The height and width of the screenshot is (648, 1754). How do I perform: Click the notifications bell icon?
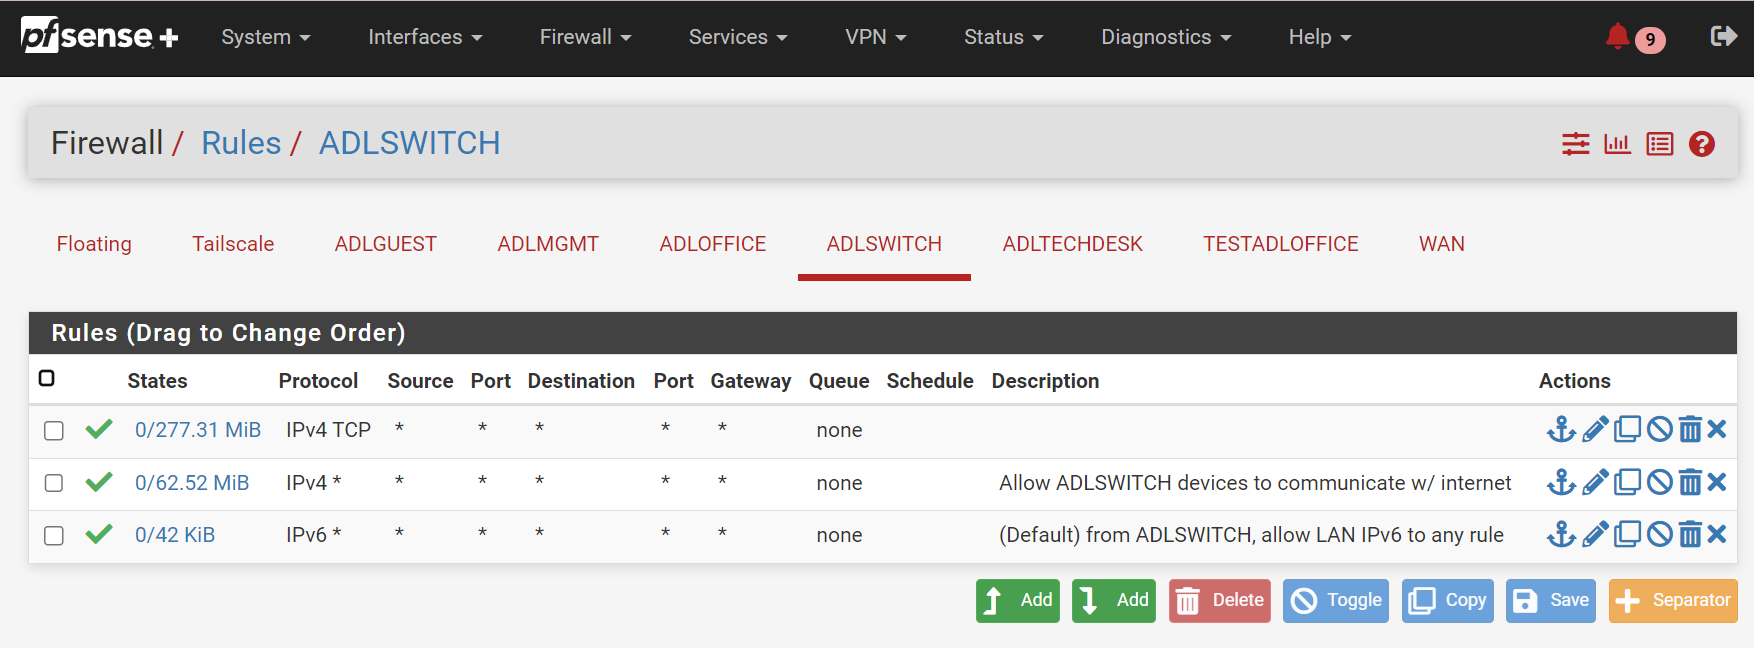pyautogui.click(x=1617, y=37)
